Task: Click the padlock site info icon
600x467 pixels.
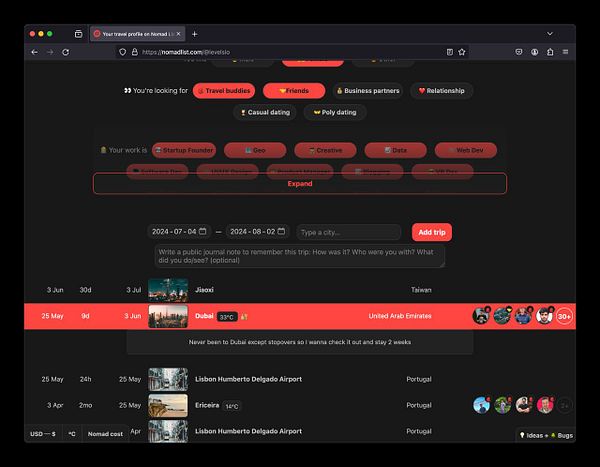Action: tap(135, 52)
